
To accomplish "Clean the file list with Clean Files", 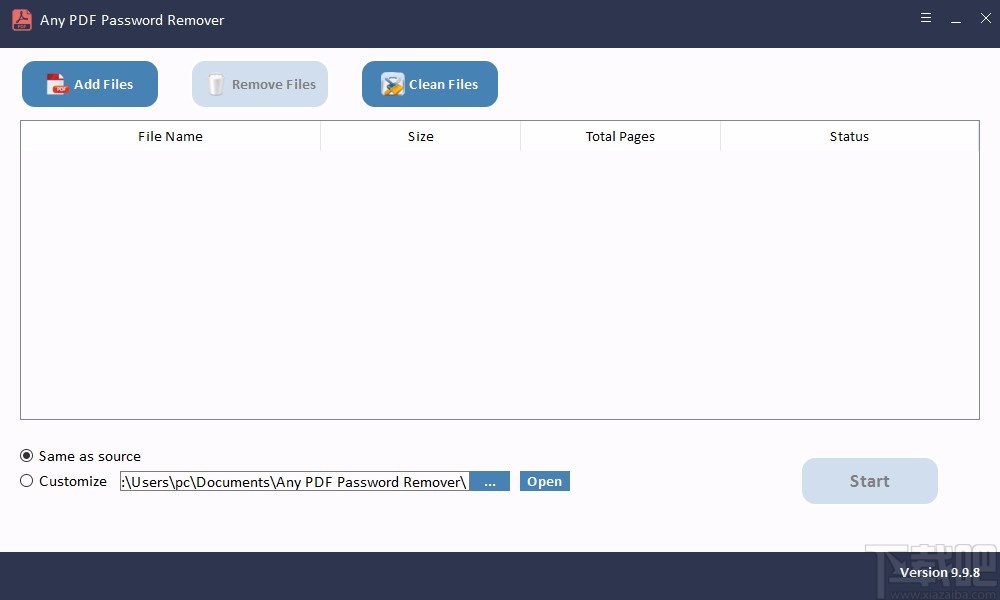I will (x=429, y=84).
